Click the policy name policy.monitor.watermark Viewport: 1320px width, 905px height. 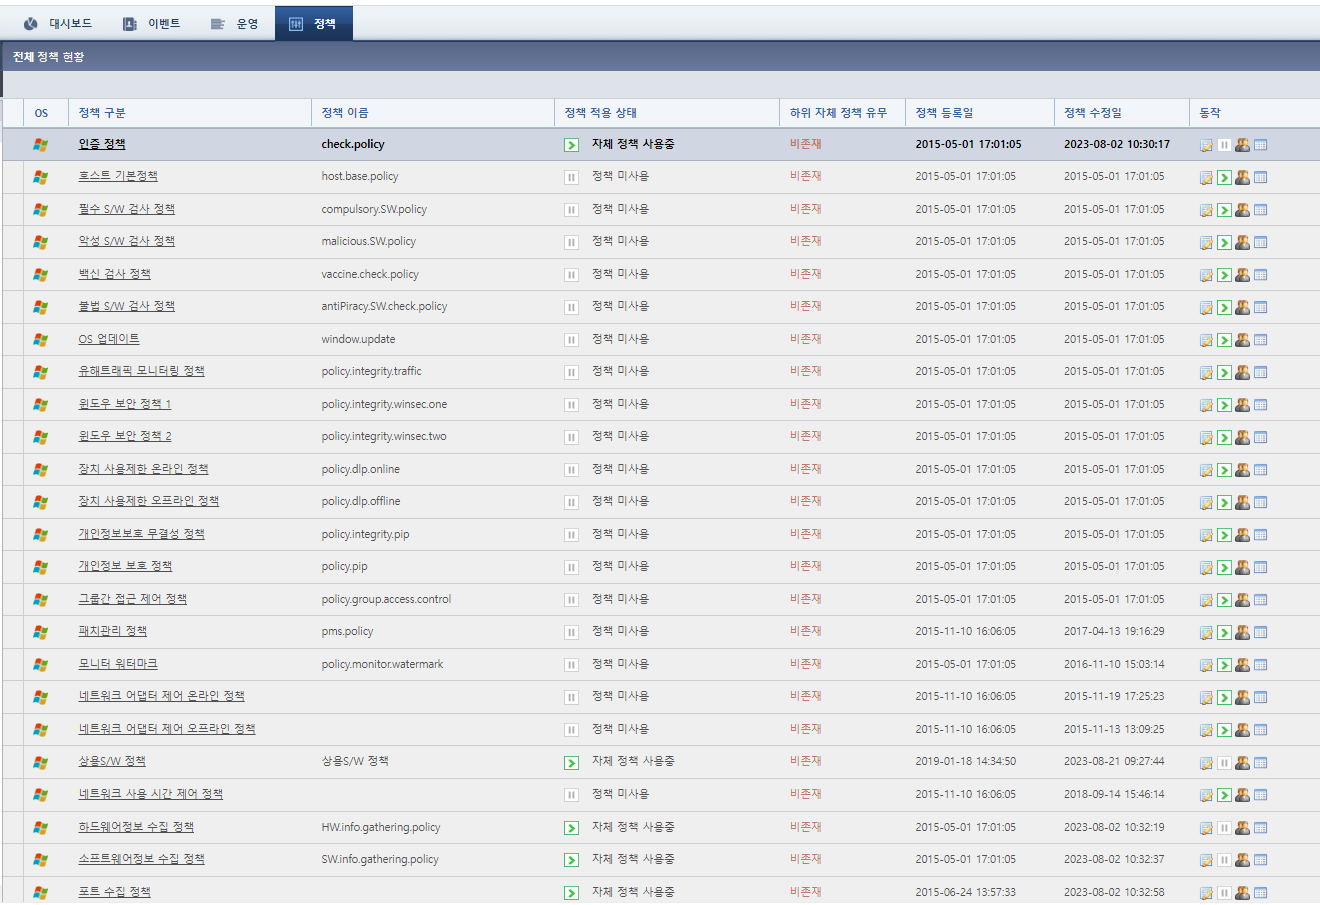(382, 664)
